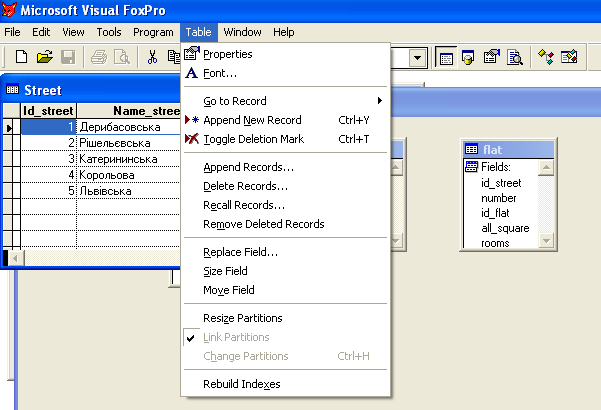This screenshot has width=601, height=410.
Task: Select Append New Record
Action: (x=286, y=120)
